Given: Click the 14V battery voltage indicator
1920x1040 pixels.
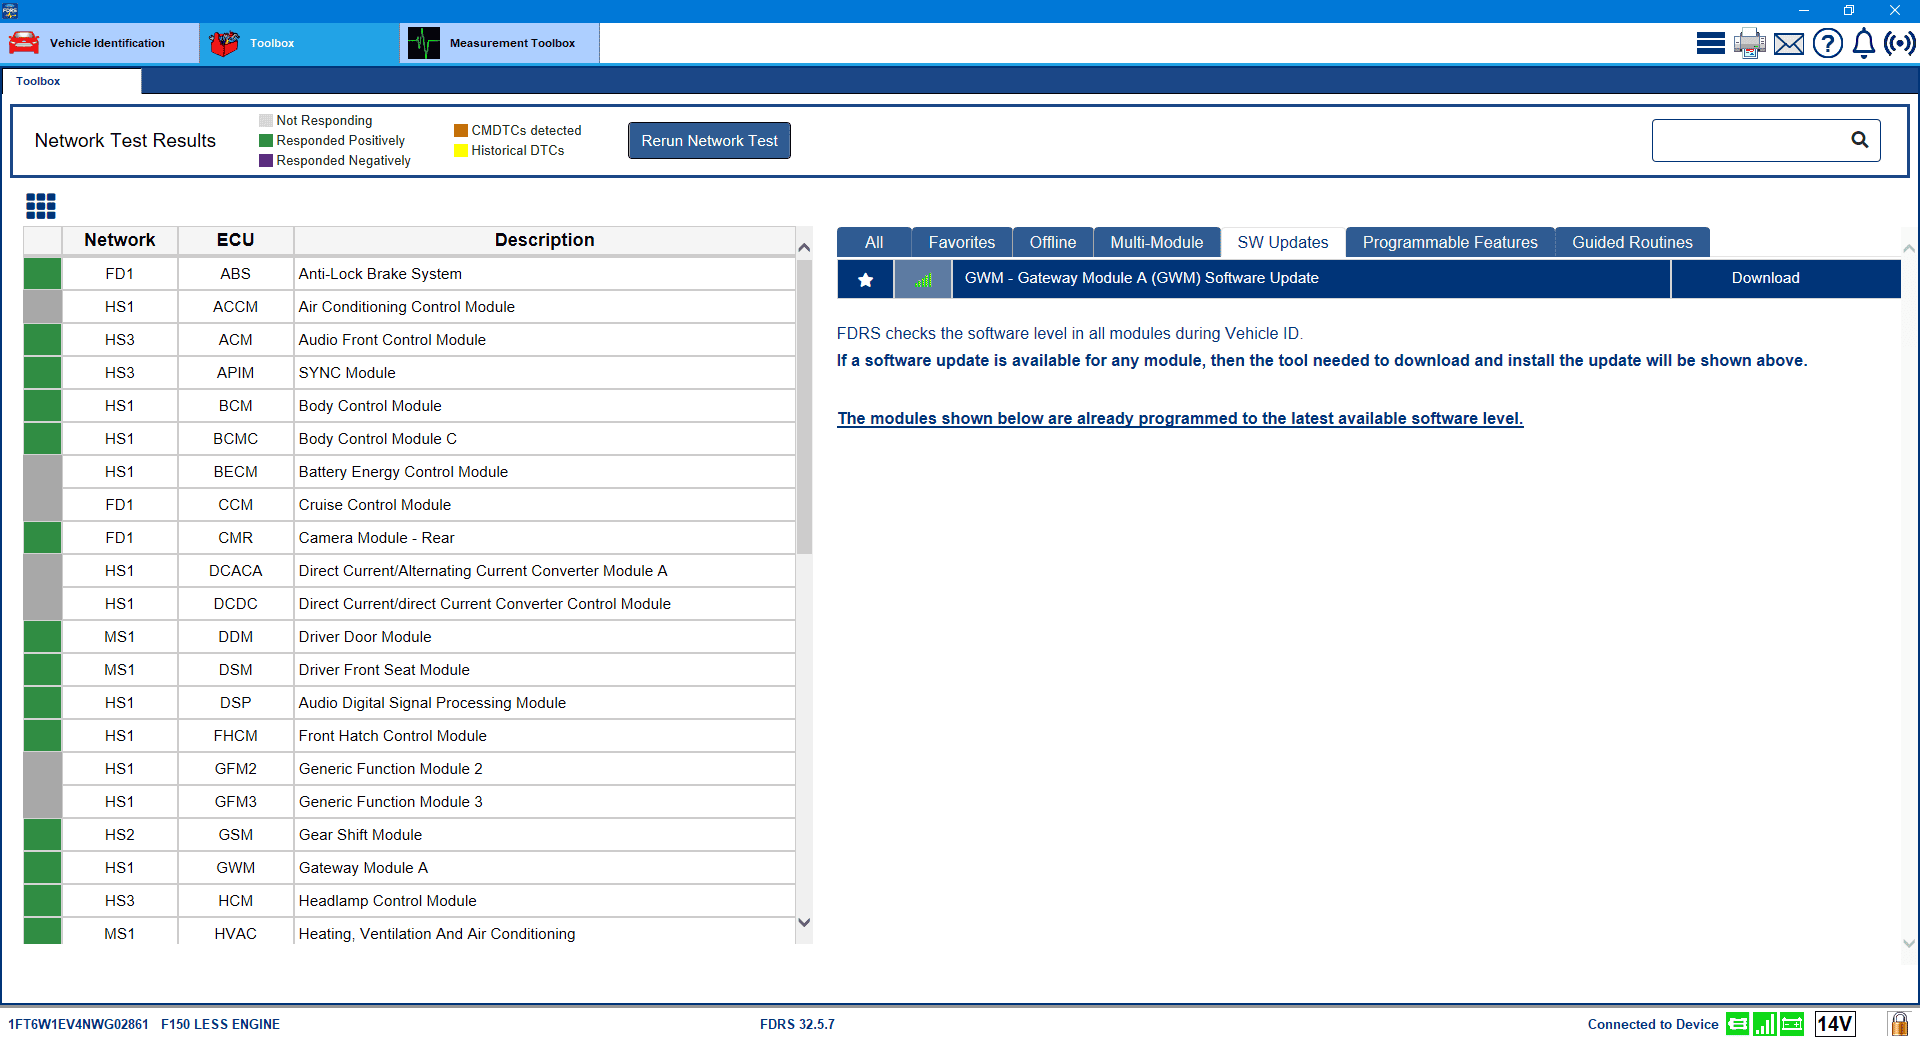Looking at the screenshot, I should 1835,1023.
